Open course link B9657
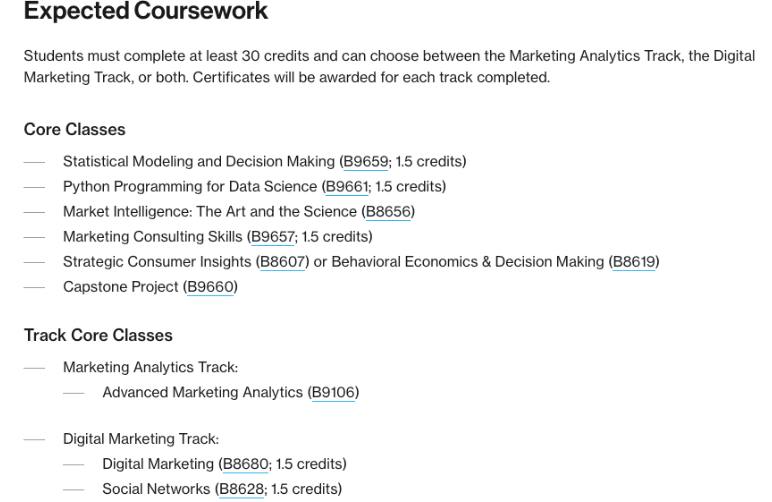The image size is (772, 502). pos(272,237)
